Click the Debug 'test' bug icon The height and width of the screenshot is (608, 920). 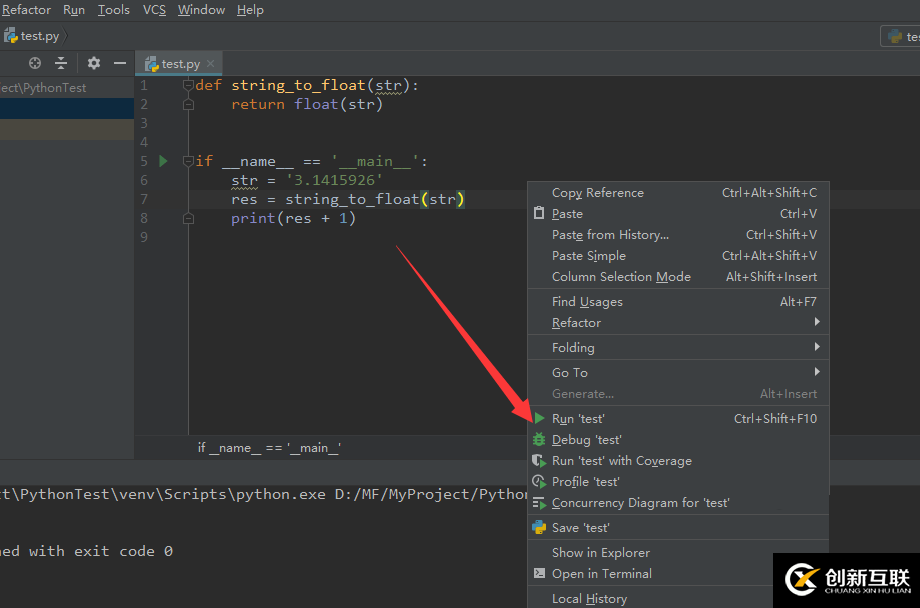(539, 440)
